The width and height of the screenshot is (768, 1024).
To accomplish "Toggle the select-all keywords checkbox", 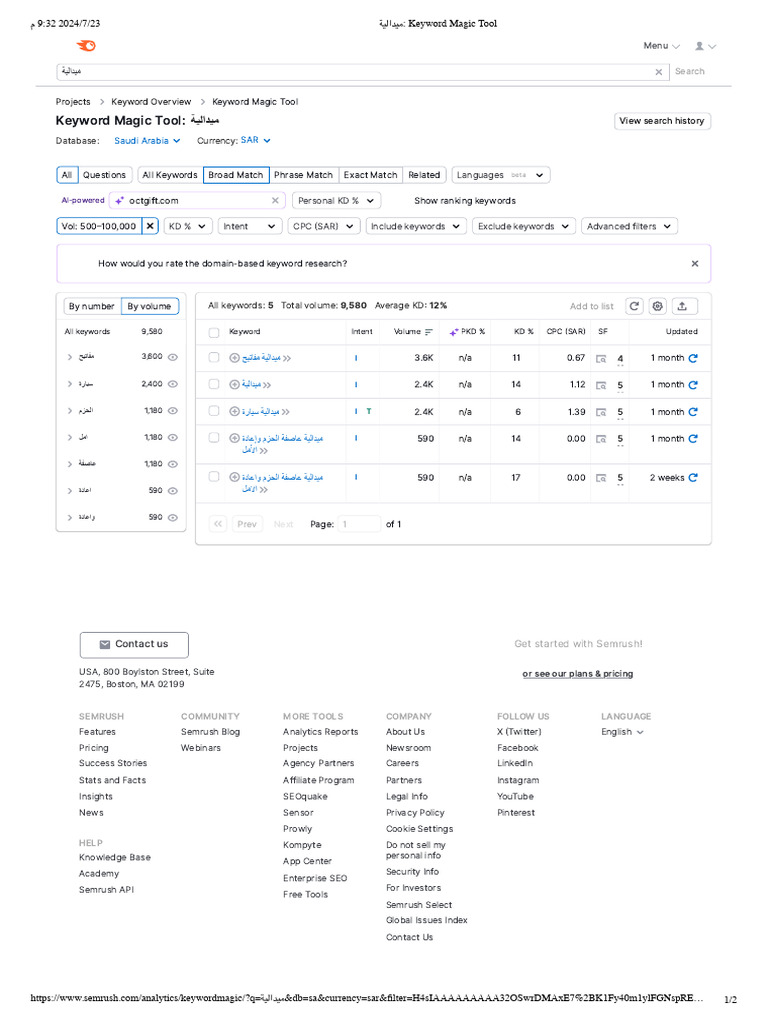I will coord(214,332).
